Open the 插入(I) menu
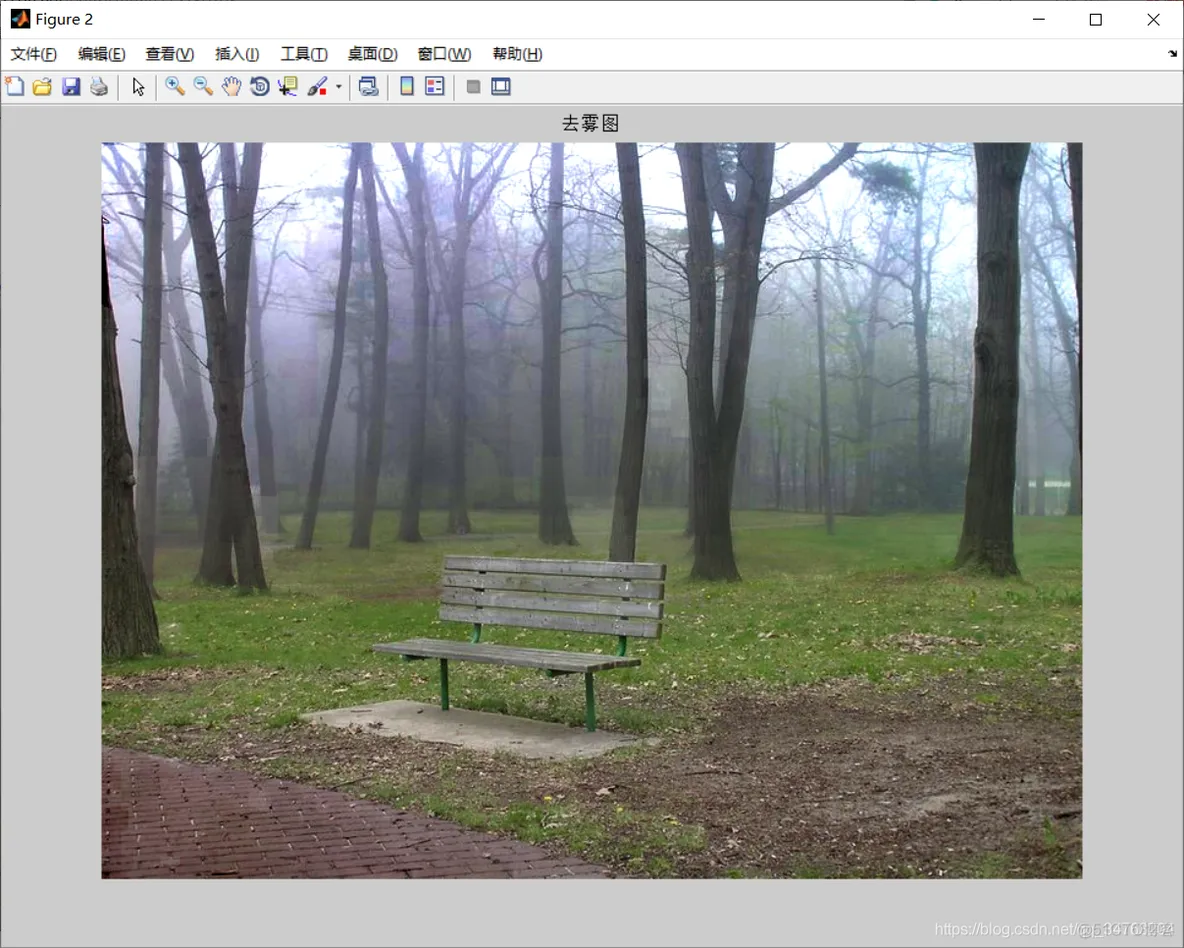Screen dimensions: 1184x948 point(237,54)
